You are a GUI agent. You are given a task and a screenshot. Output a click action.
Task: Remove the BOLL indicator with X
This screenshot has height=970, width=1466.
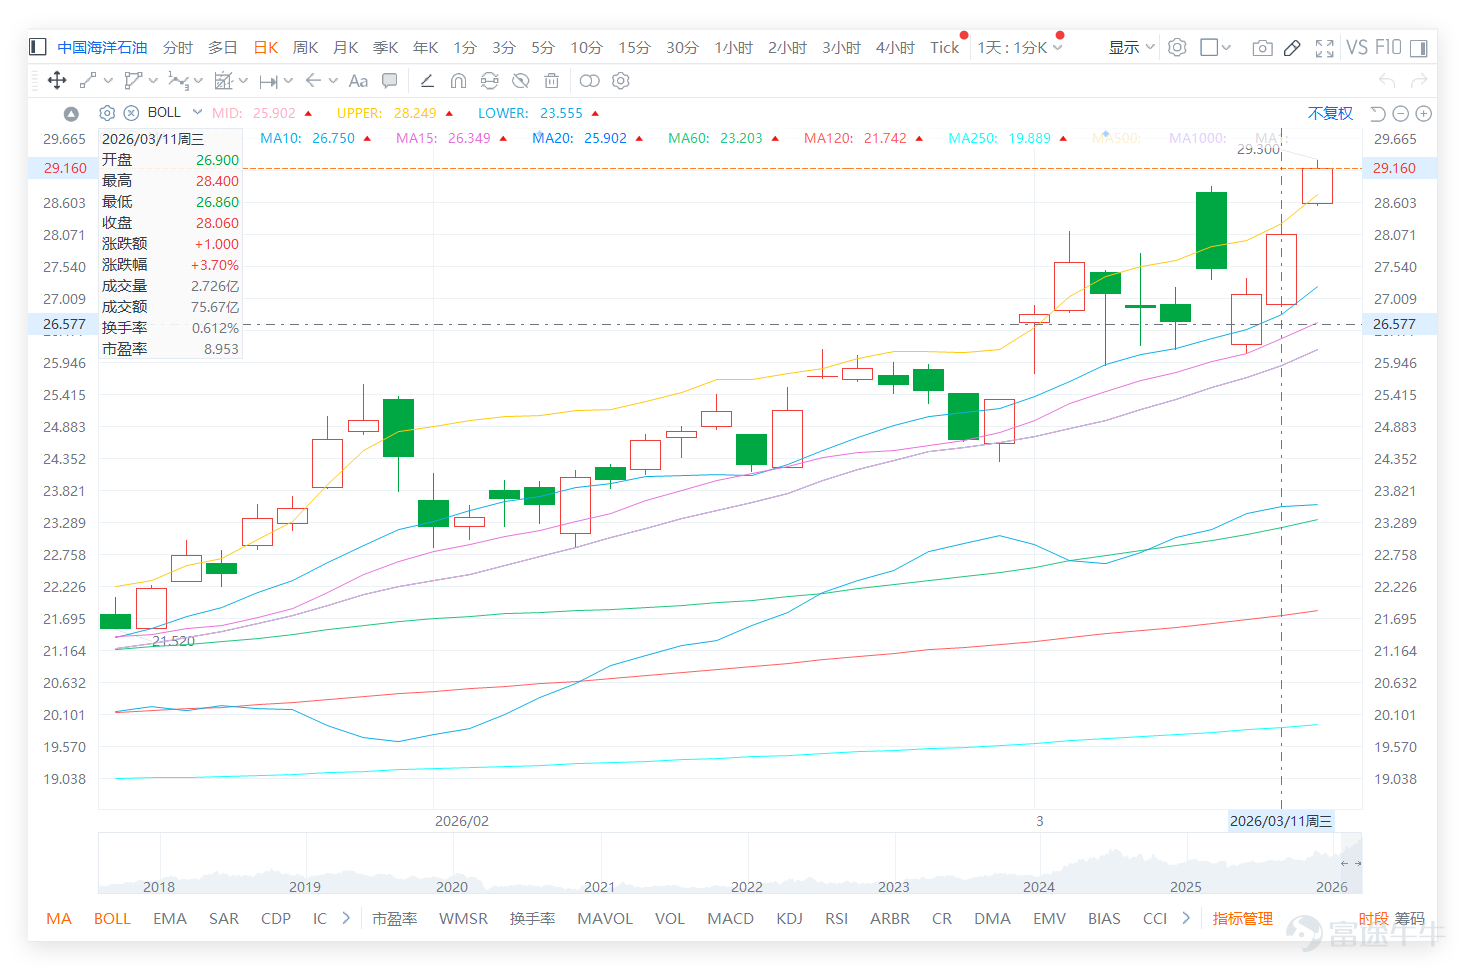(131, 113)
